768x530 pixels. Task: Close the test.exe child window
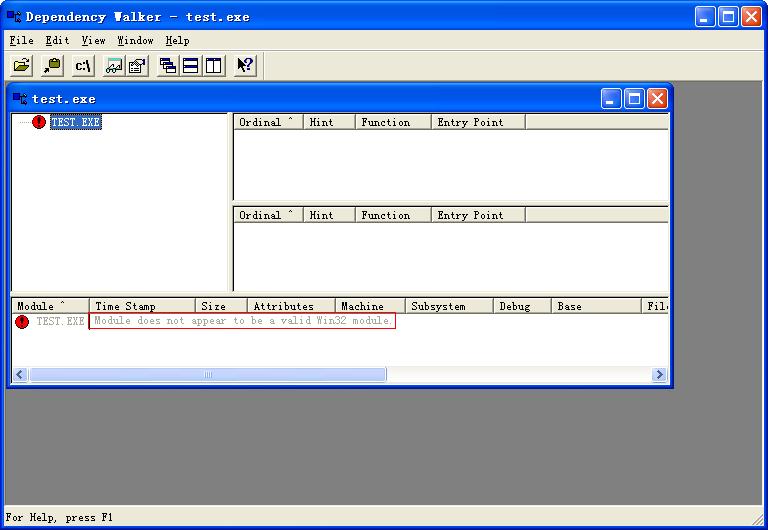(x=657, y=99)
